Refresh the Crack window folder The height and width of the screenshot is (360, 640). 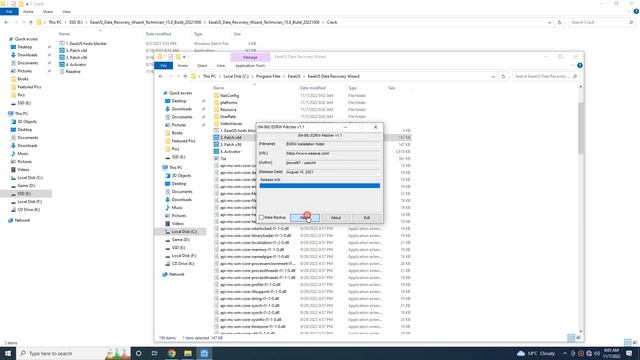[560, 22]
